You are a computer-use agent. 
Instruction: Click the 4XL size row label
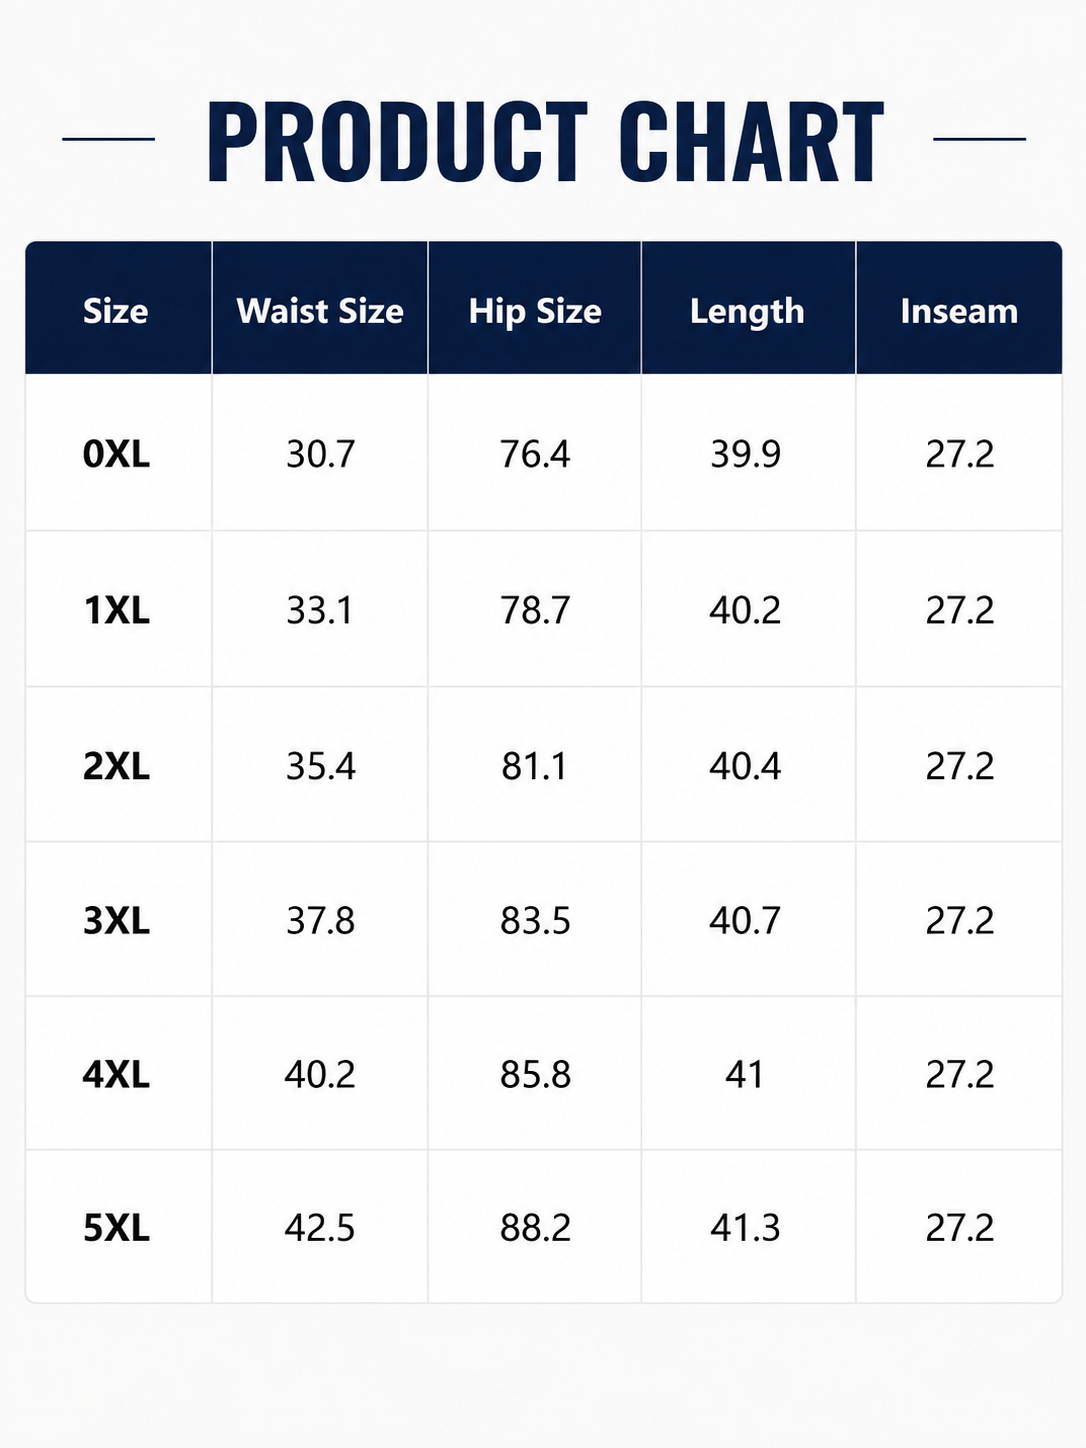tap(116, 1074)
